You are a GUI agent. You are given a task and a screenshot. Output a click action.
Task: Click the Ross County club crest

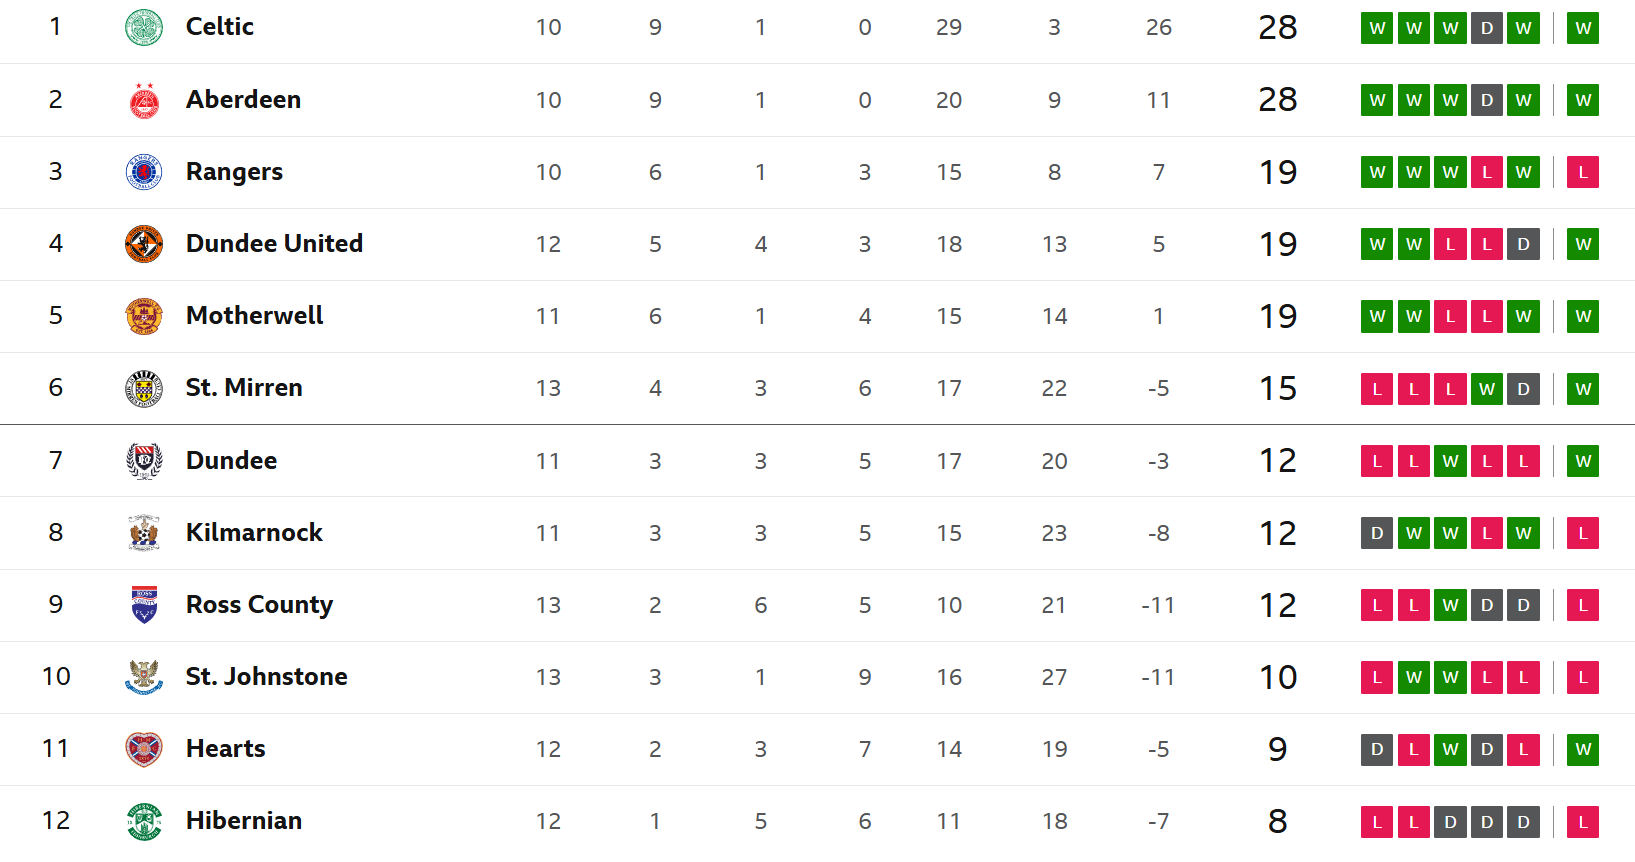tap(144, 605)
